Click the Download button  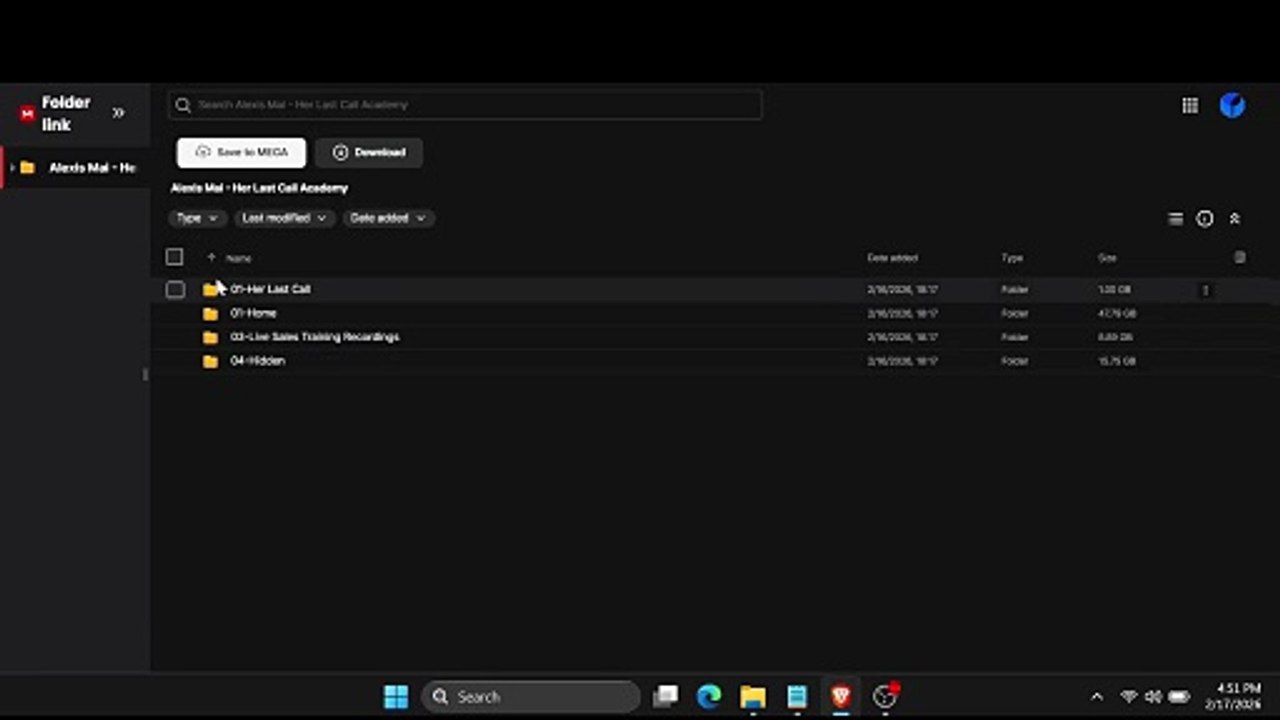point(369,153)
